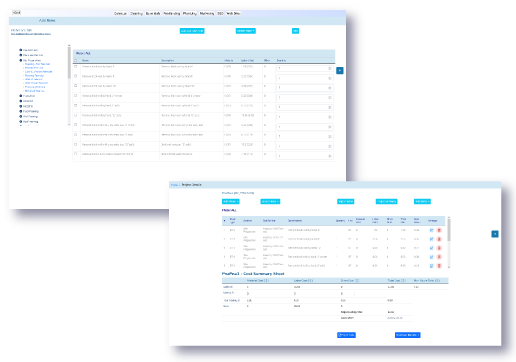Tick the checkbox of the fifth upper table row
The height and width of the screenshot is (362, 516).
point(76,105)
